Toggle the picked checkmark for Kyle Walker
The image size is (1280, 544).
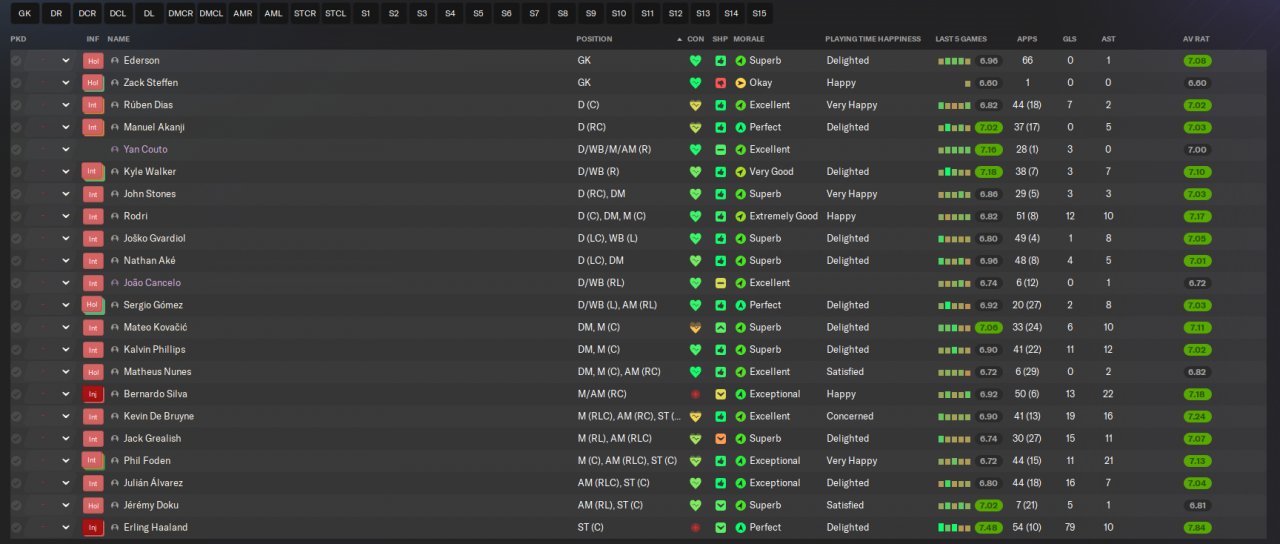pyautogui.click(x=16, y=172)
